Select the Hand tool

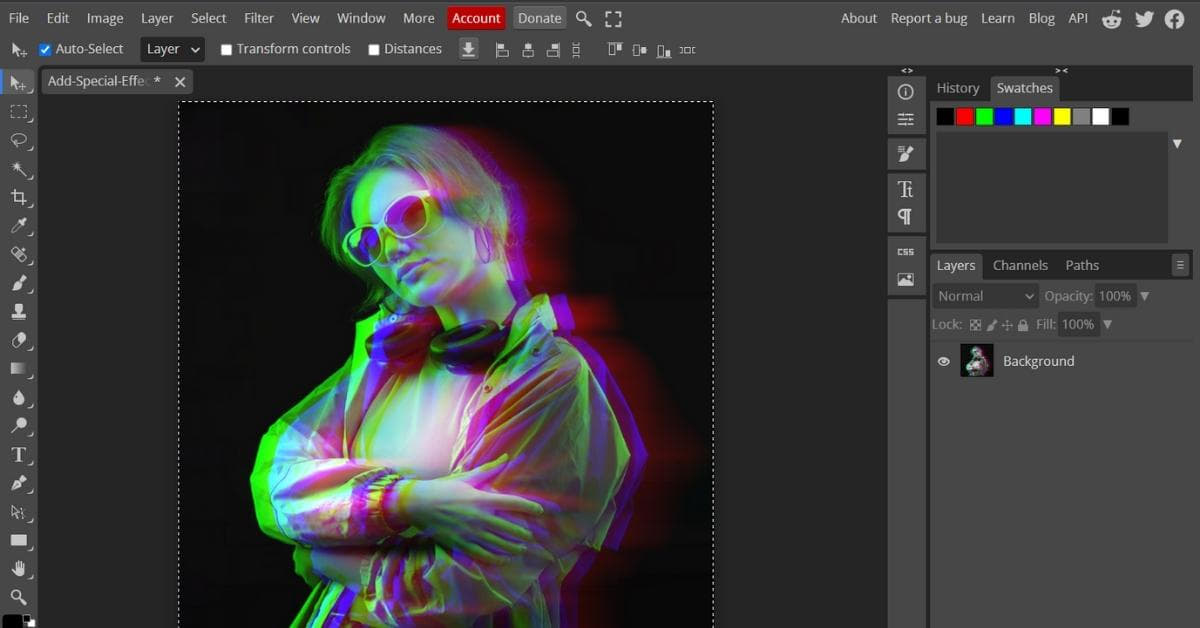pos(18,568)
